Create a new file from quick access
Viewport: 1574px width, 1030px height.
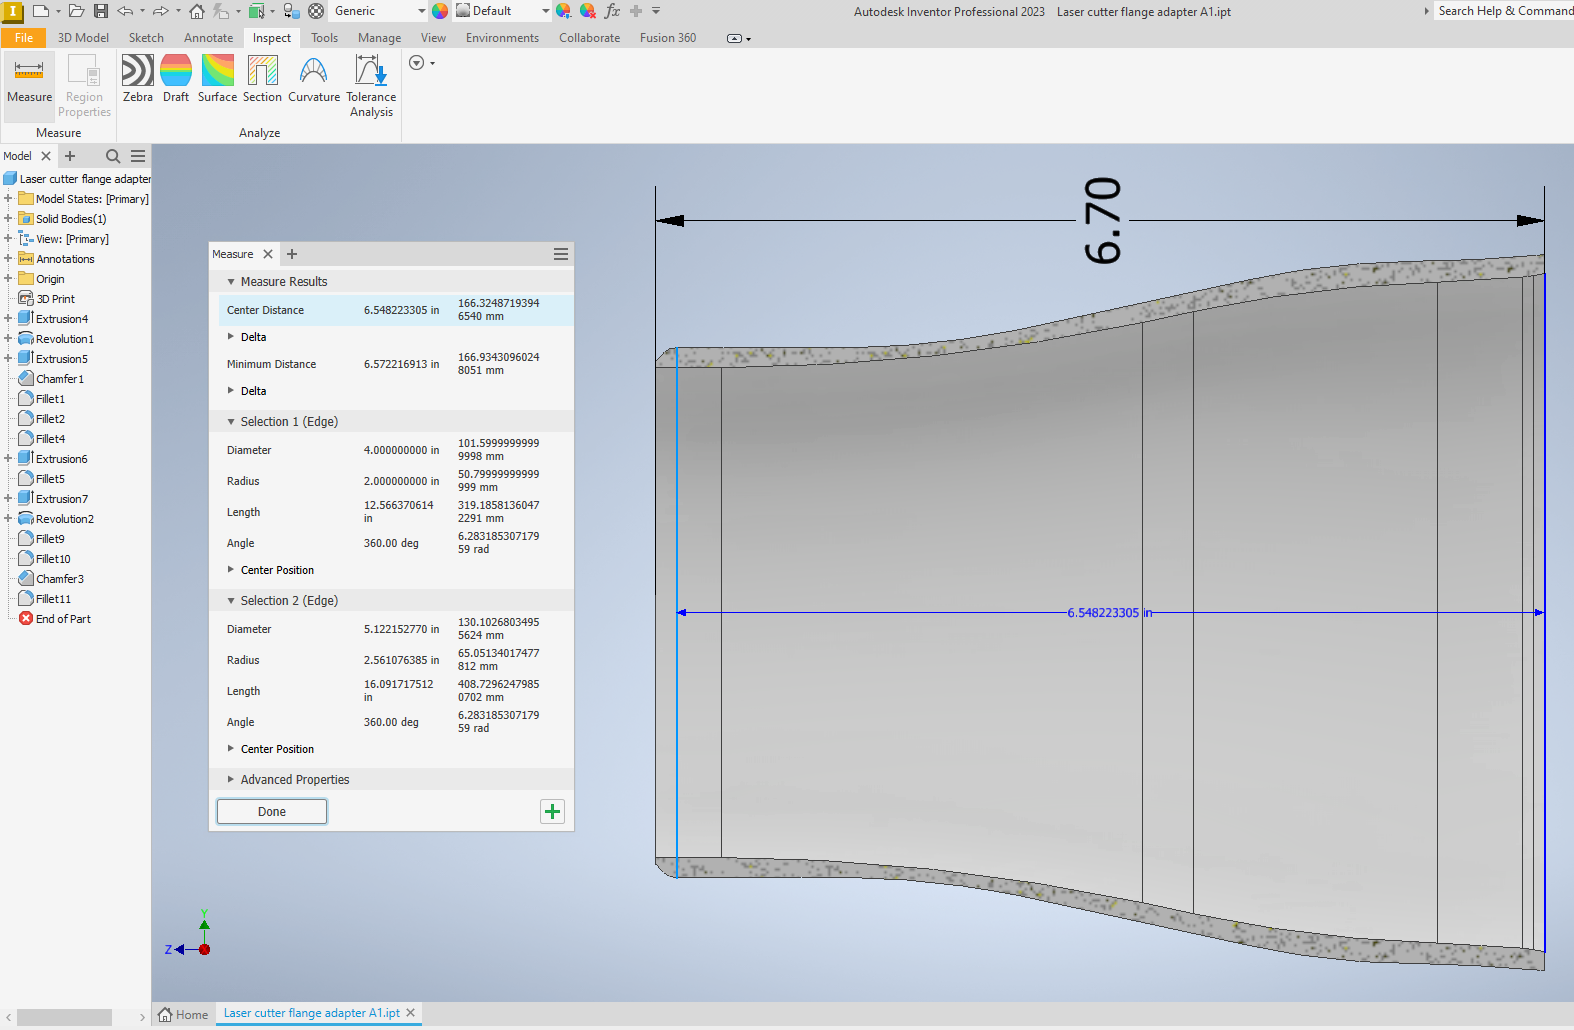pyautogui.click(x=41, y=11)
